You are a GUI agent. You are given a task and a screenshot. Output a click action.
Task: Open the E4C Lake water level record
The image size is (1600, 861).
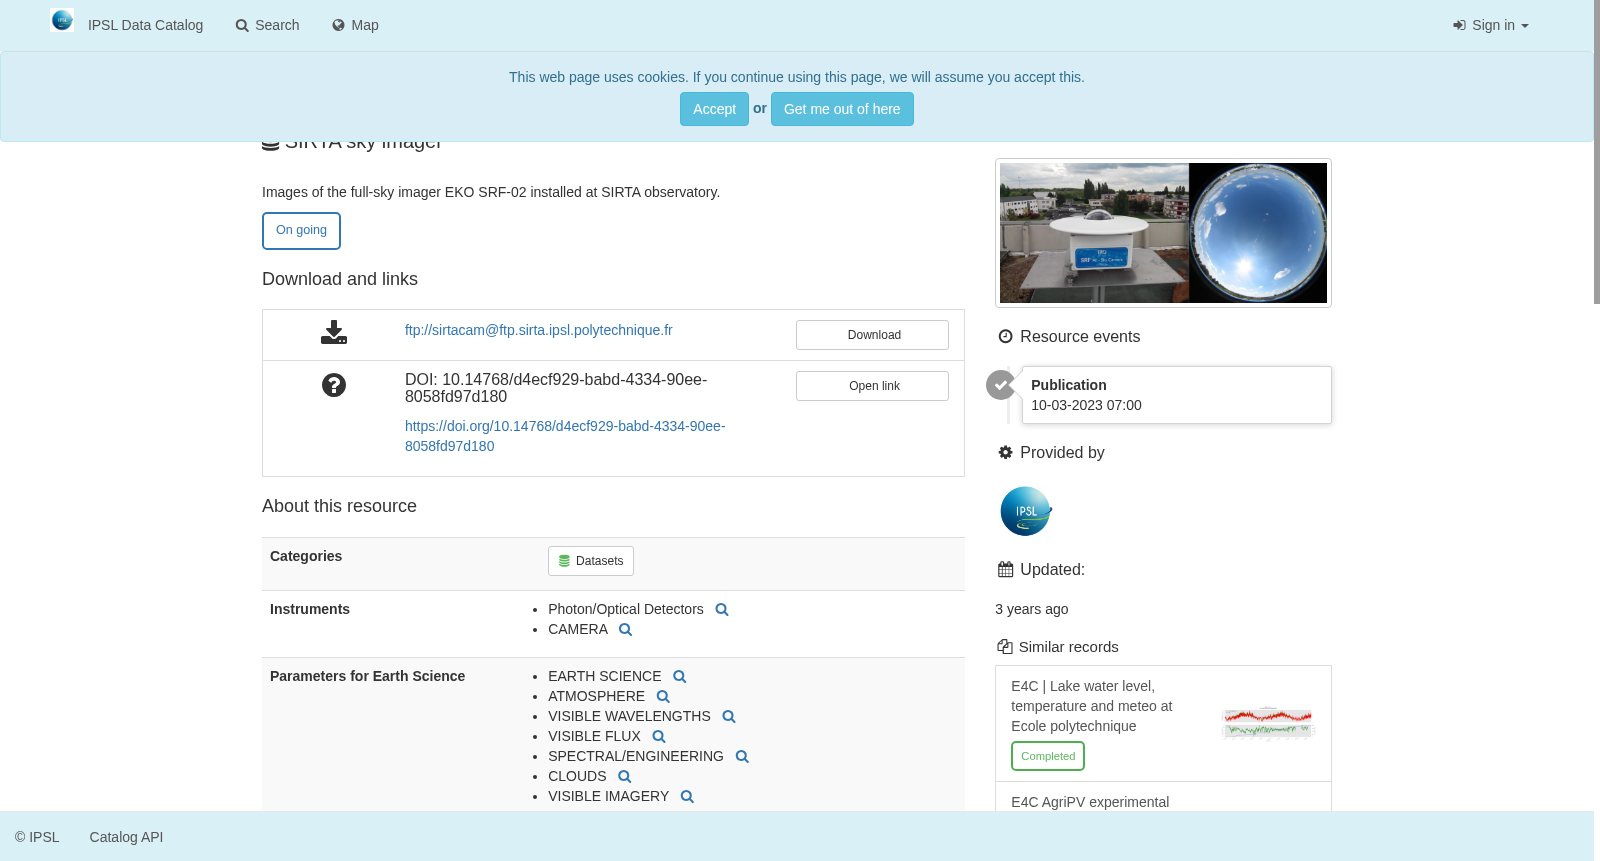coord(1091,706)
